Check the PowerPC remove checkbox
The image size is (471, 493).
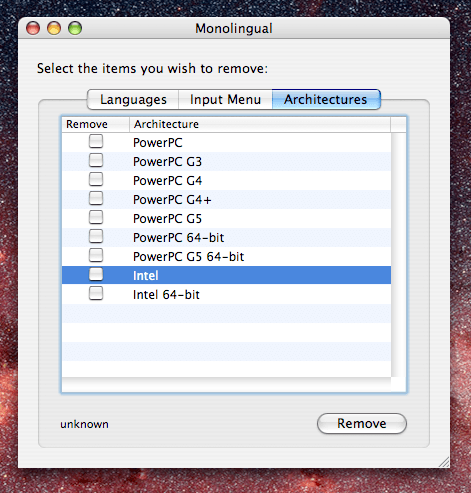tap(96, 141)
